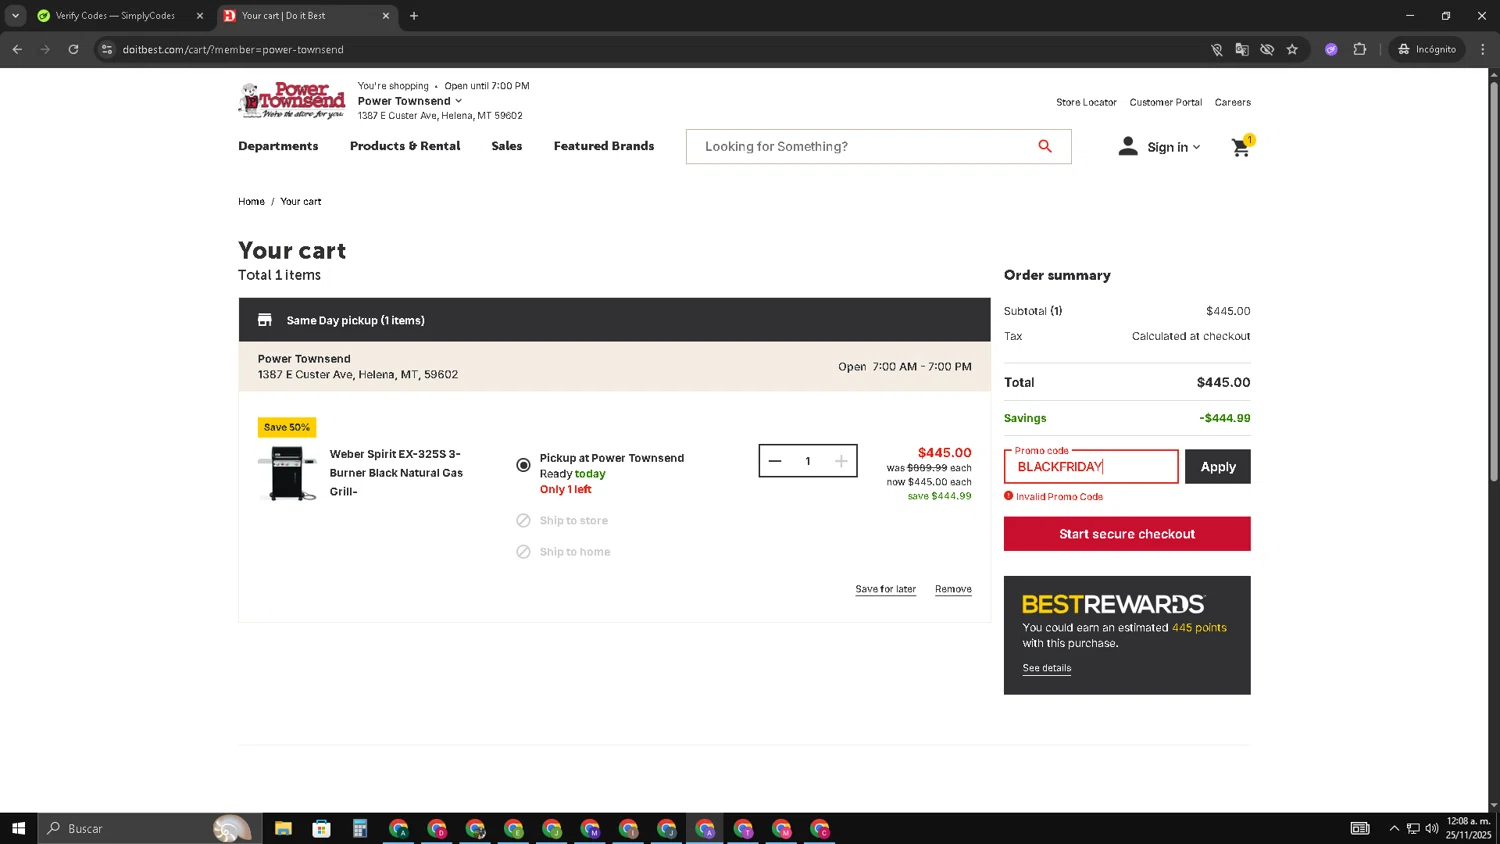Open File Explorer from taskbar
This screenshot has height=844, width=1500.
pyautogui.click(x=283, y=828)
